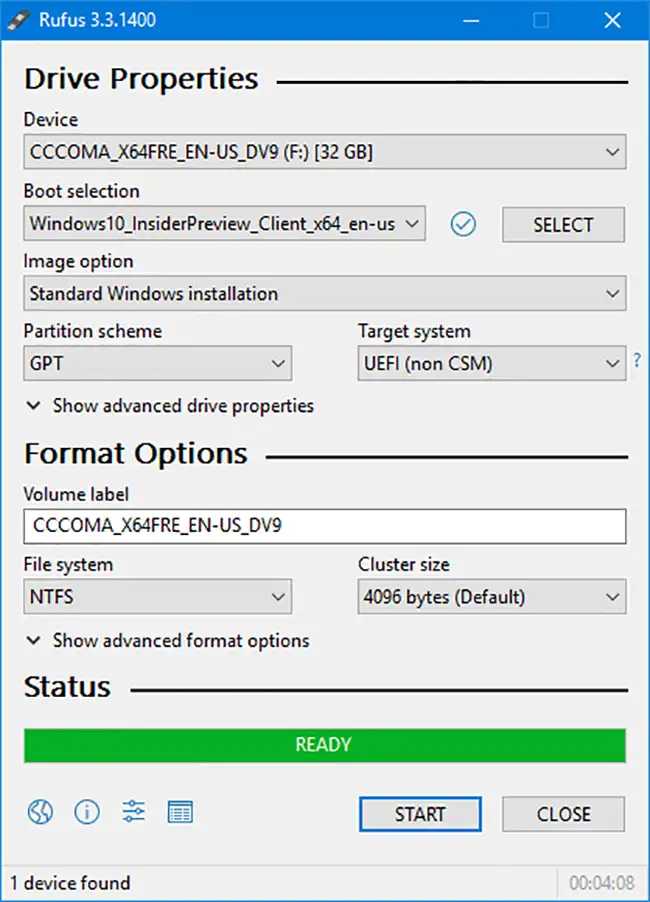This screenshot has width=650, height=902.
Task: Open the Boot selection dropdown
Action: pyautogui.click(x=225, y=223)
